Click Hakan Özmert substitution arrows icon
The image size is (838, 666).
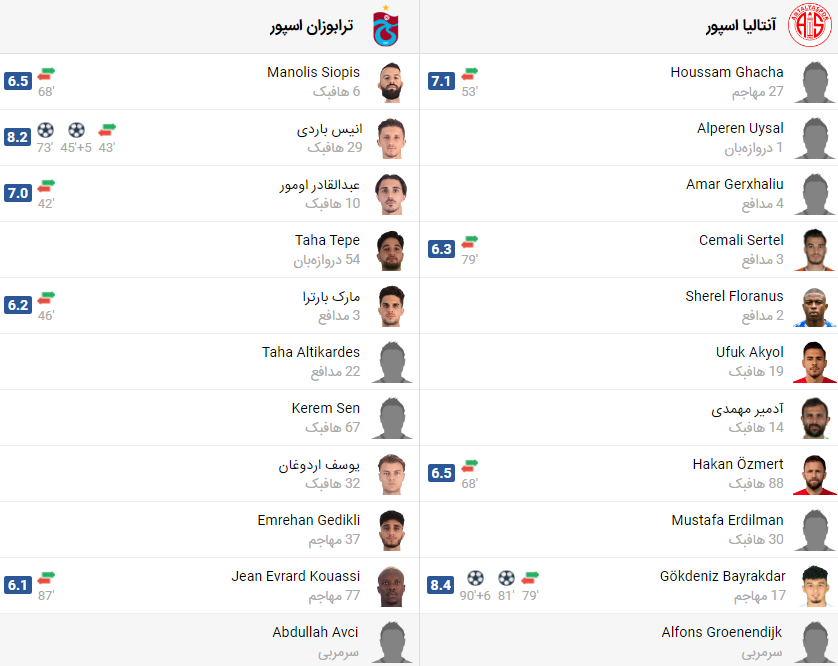(x=470, y=465)
